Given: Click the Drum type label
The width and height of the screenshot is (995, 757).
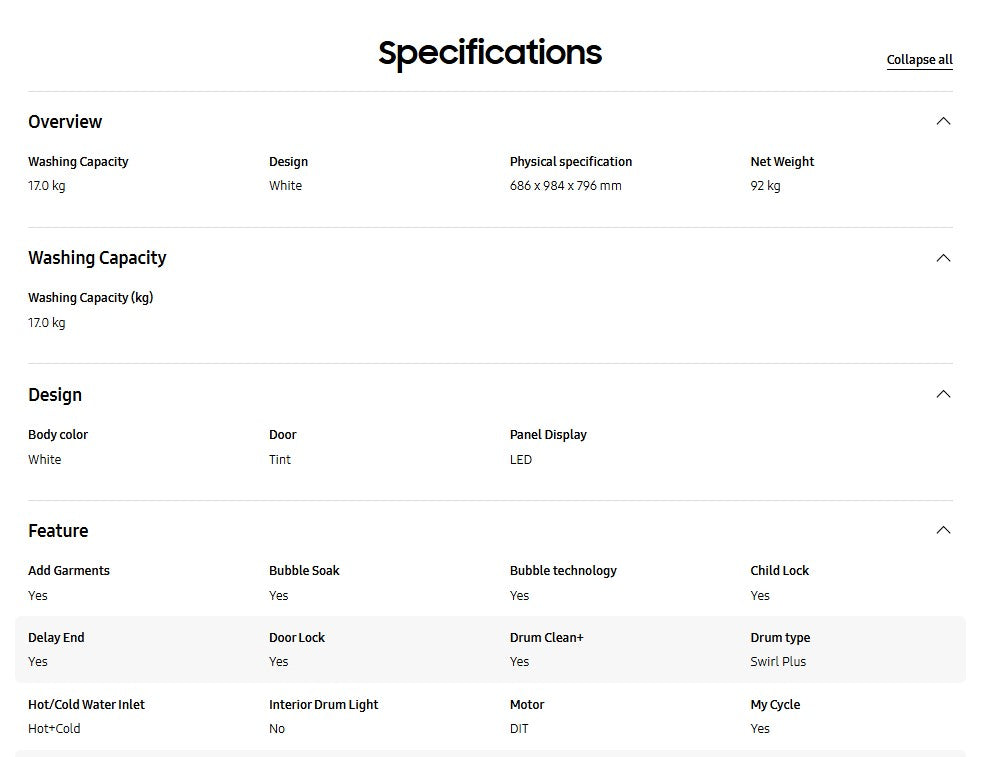Looking at the screenshot, I should (780, 638).
